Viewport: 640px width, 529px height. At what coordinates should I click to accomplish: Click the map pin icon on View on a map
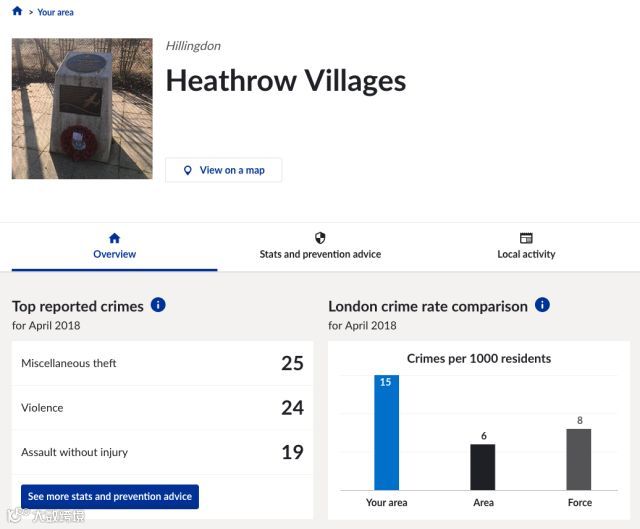[x=187, y=171]
